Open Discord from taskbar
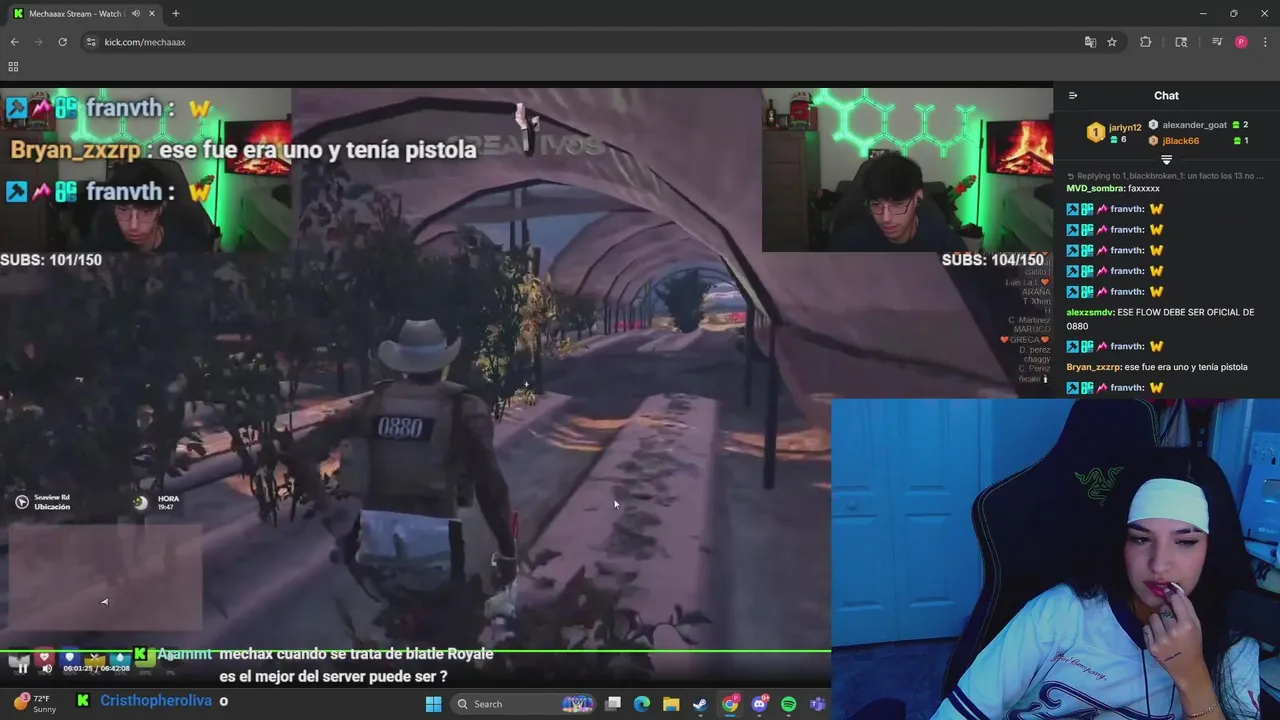 point(759,704)
